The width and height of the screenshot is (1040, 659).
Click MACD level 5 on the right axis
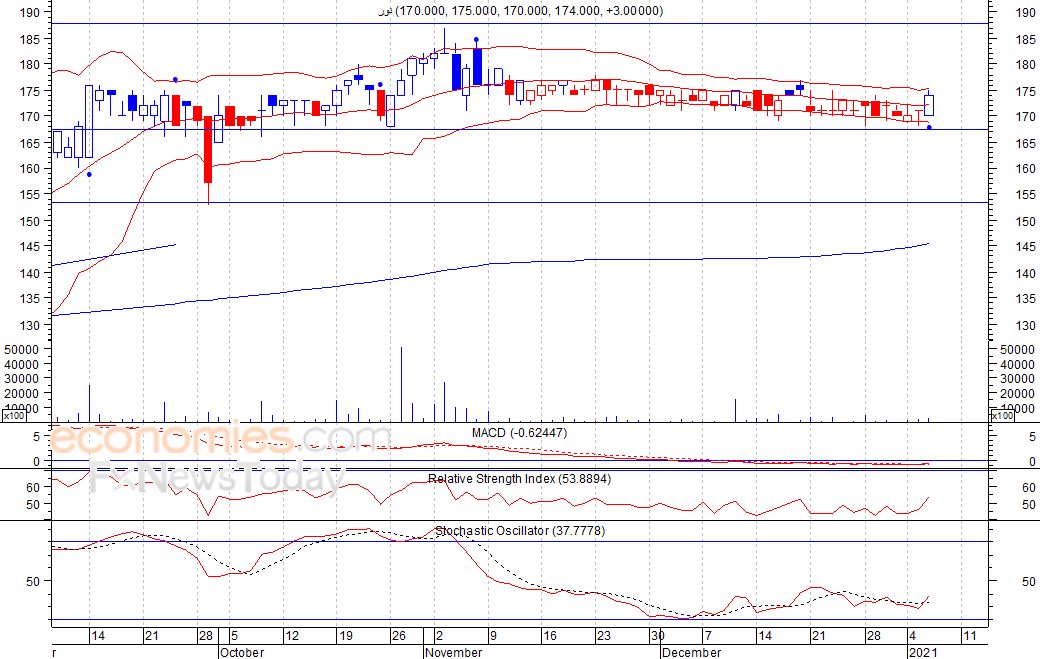pyautogui.click(x=1032, y=437)
